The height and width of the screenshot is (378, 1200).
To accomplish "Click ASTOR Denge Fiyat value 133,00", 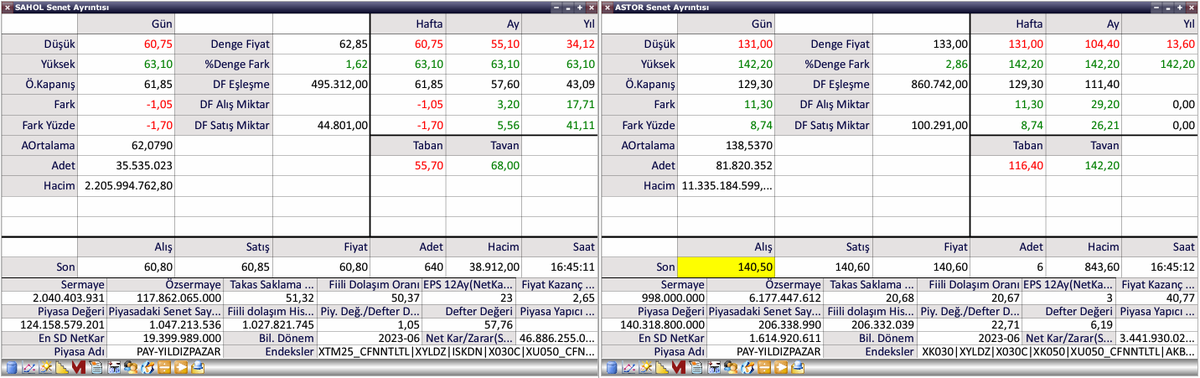I will click(x=951, y=44).
